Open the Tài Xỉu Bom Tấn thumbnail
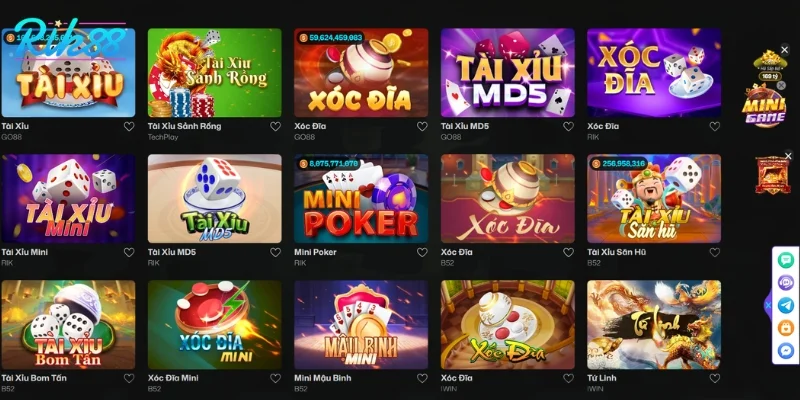The height and width of the screenshot is (400, 800). click(x=68, y=324)
